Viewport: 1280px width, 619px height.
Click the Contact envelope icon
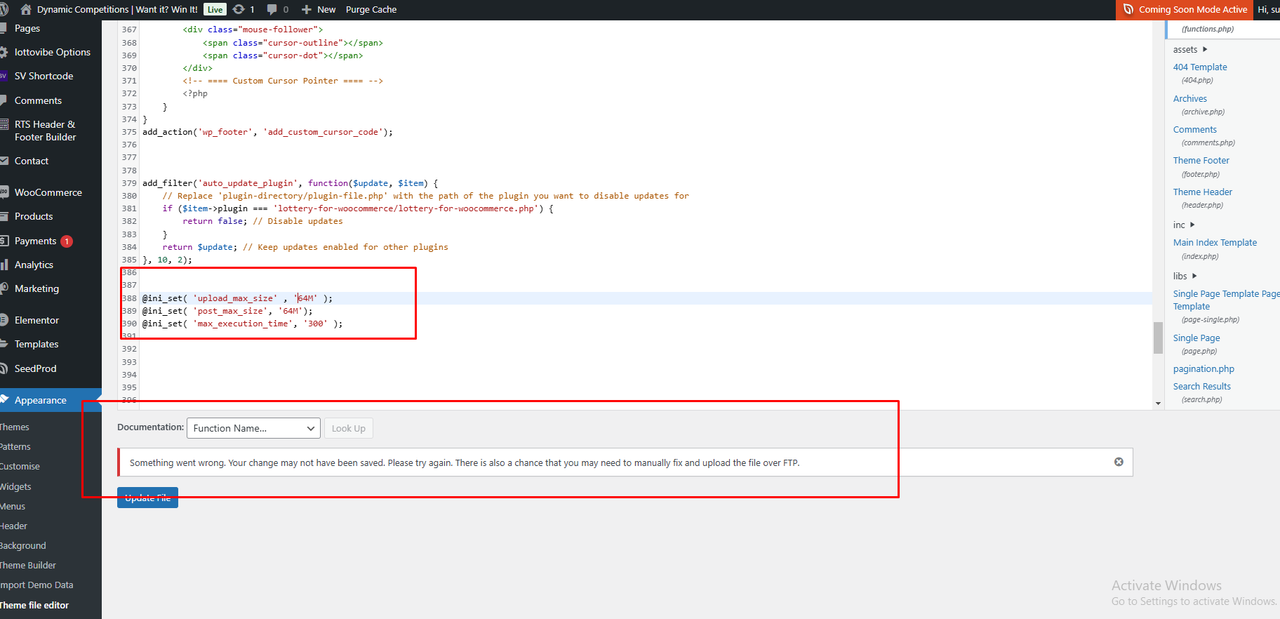coord(3,161)
